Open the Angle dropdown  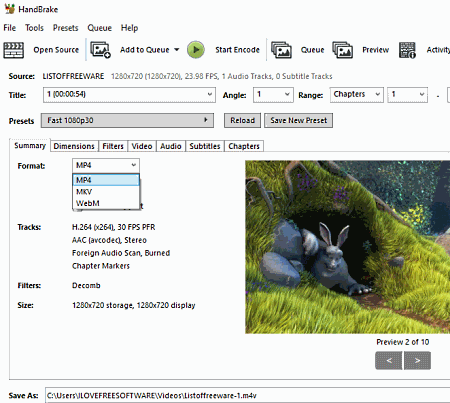point(273,95)
